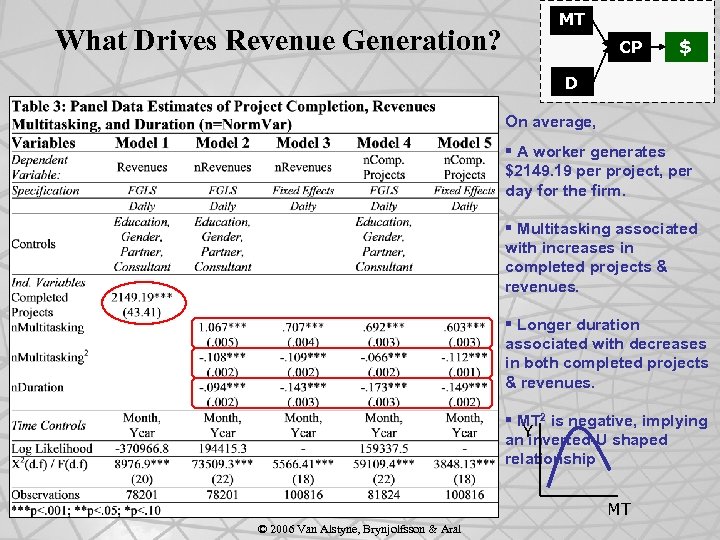Viewport: 720px width, 540px height.
Task: Click the standard error (43.41)
Action: [142, 312]
